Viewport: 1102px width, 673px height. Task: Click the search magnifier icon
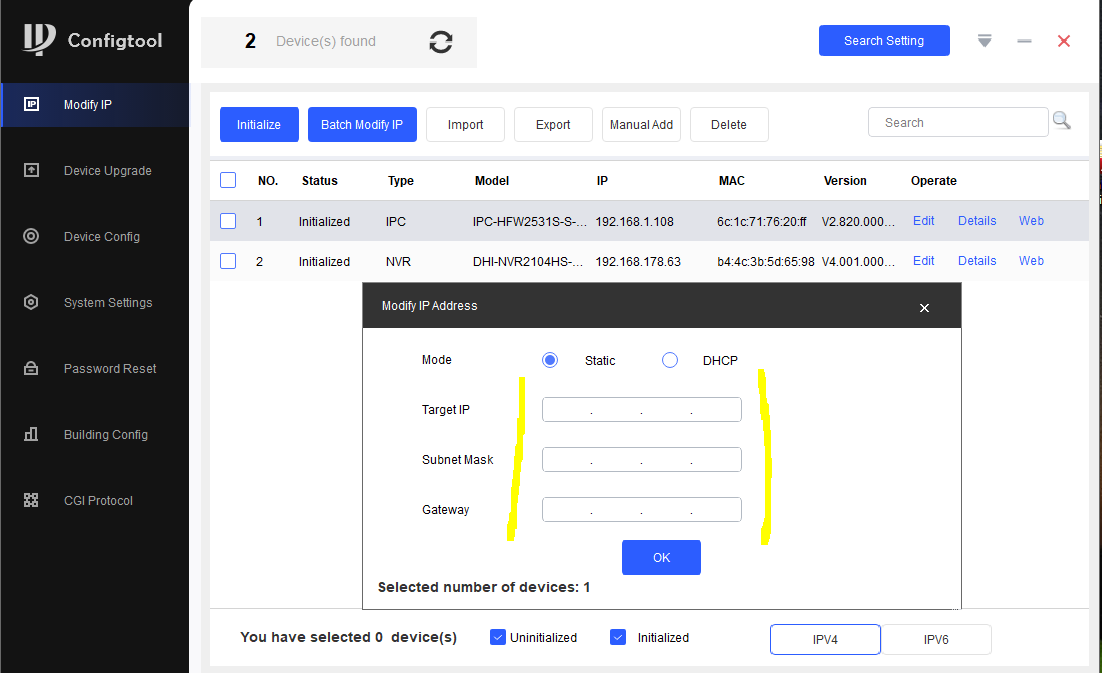click(1061, 122)
